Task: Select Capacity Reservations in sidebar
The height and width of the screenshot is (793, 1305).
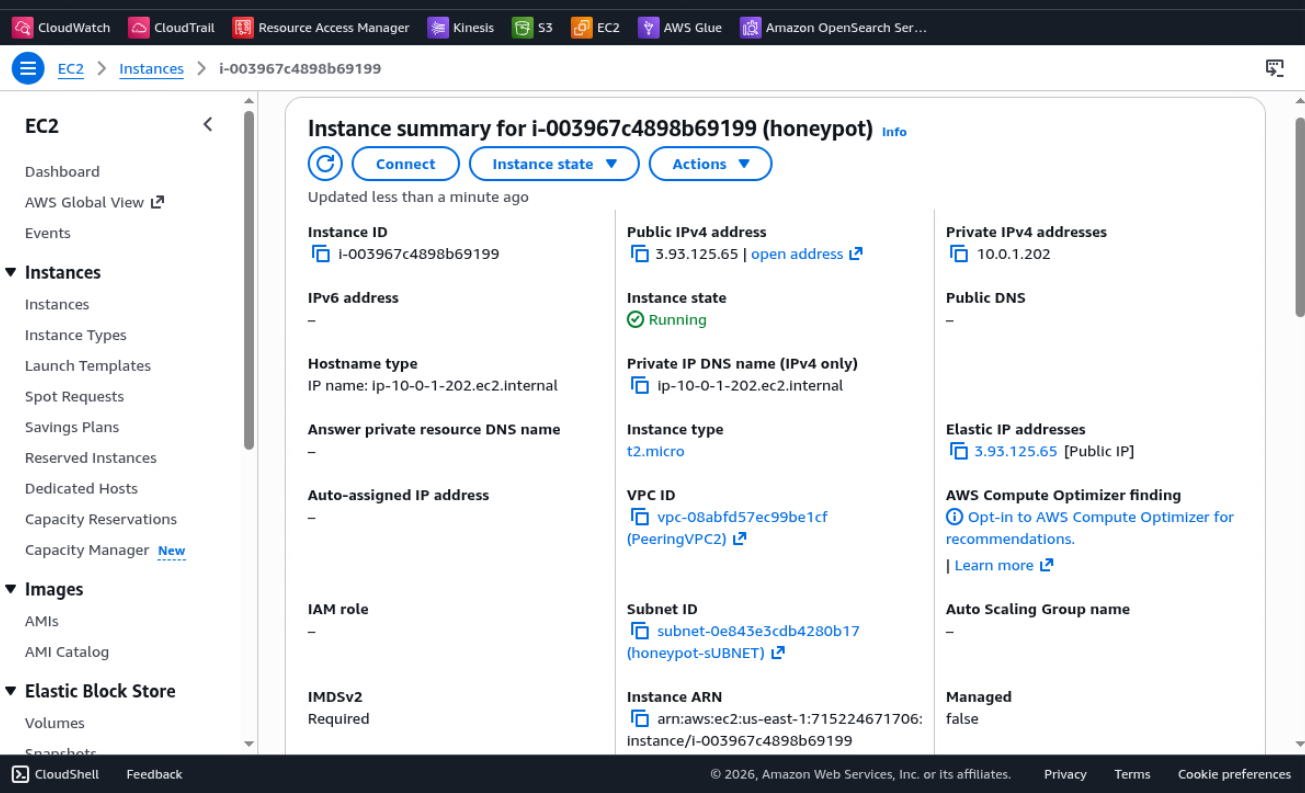Action: tap(101, 519)
